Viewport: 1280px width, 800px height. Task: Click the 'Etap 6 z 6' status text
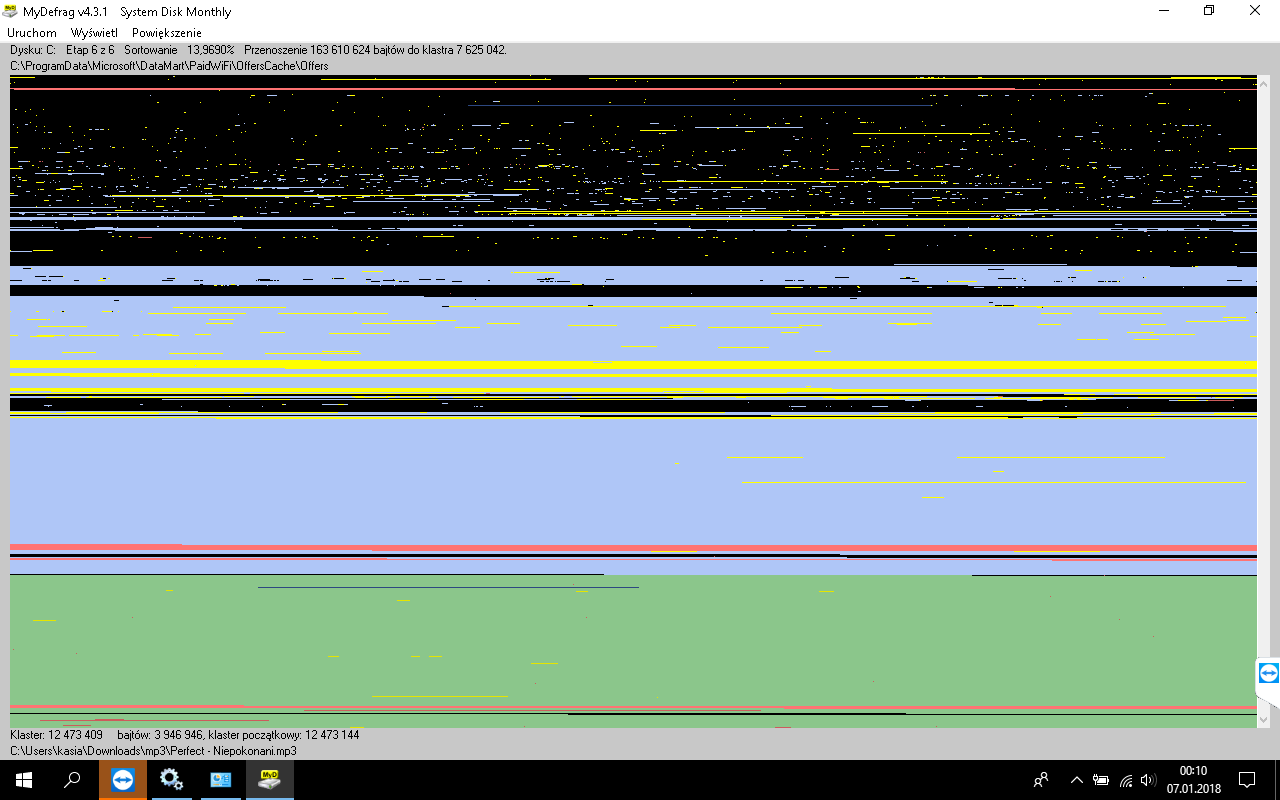[x=90, y=49]
